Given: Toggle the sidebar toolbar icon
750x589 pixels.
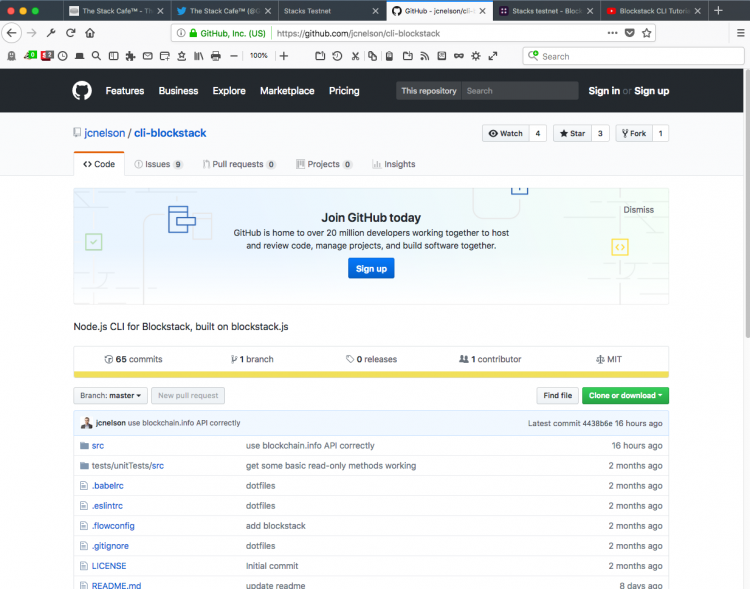Looking at the screenshot, I should (x=113, y=56).
